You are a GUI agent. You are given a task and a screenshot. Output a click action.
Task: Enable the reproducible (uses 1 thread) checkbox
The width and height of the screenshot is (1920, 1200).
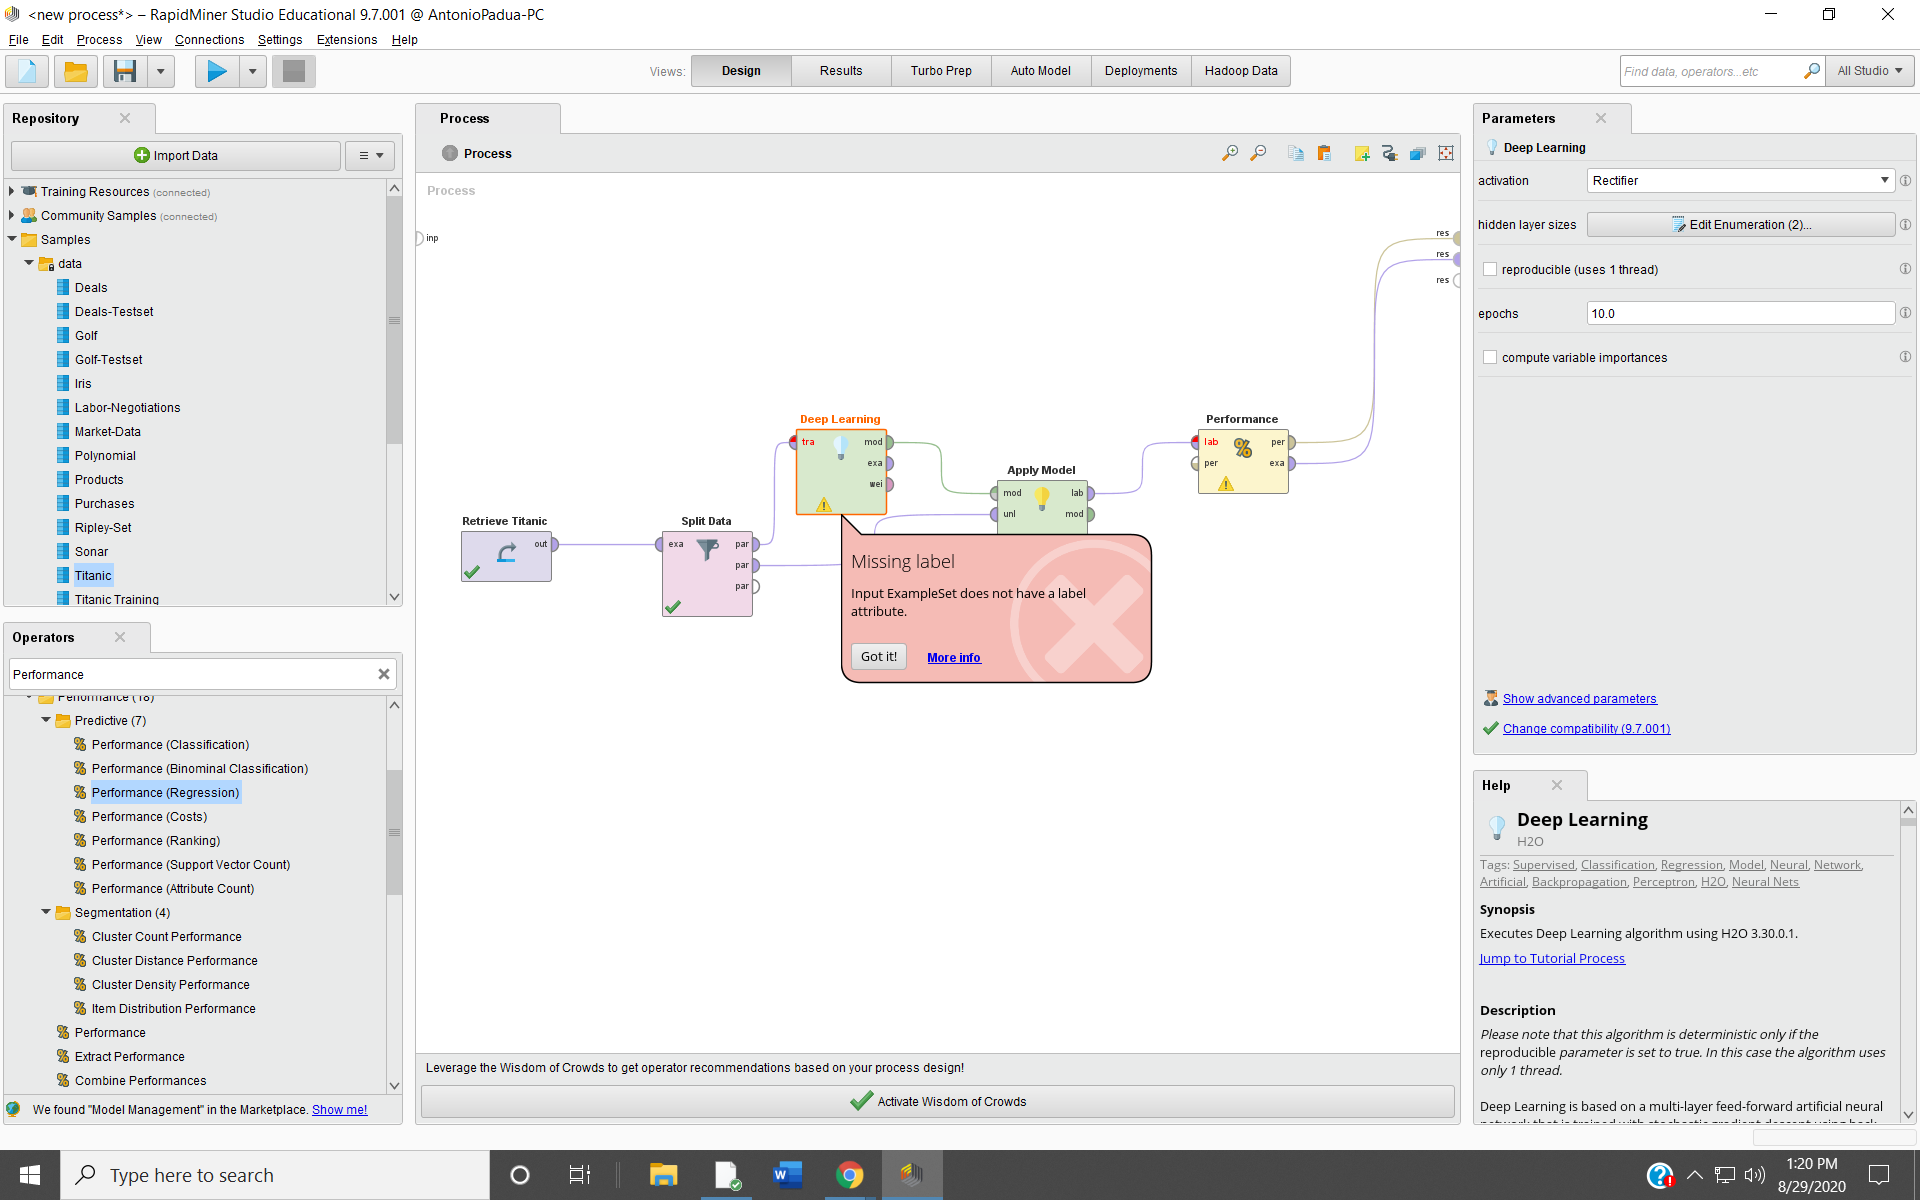(x=1490, y=269)
